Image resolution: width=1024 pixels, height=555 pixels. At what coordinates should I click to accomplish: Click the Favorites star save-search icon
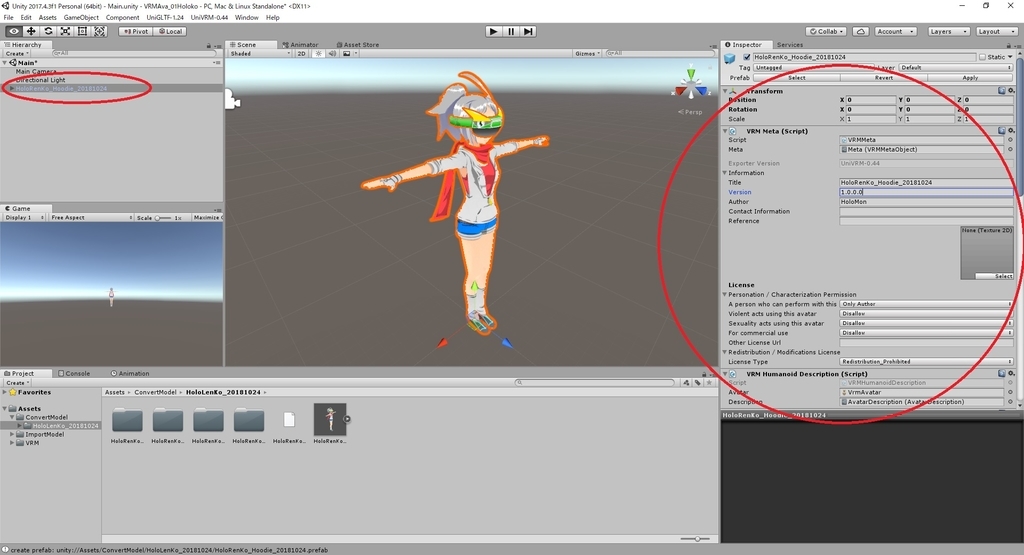pos(709,383)
